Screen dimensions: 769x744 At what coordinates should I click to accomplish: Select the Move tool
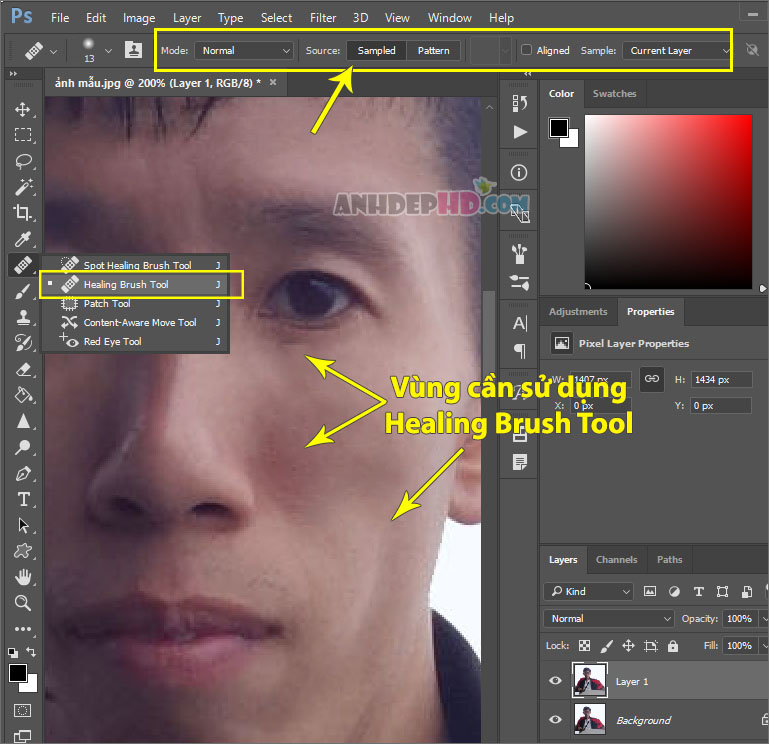tap(23, 109)
